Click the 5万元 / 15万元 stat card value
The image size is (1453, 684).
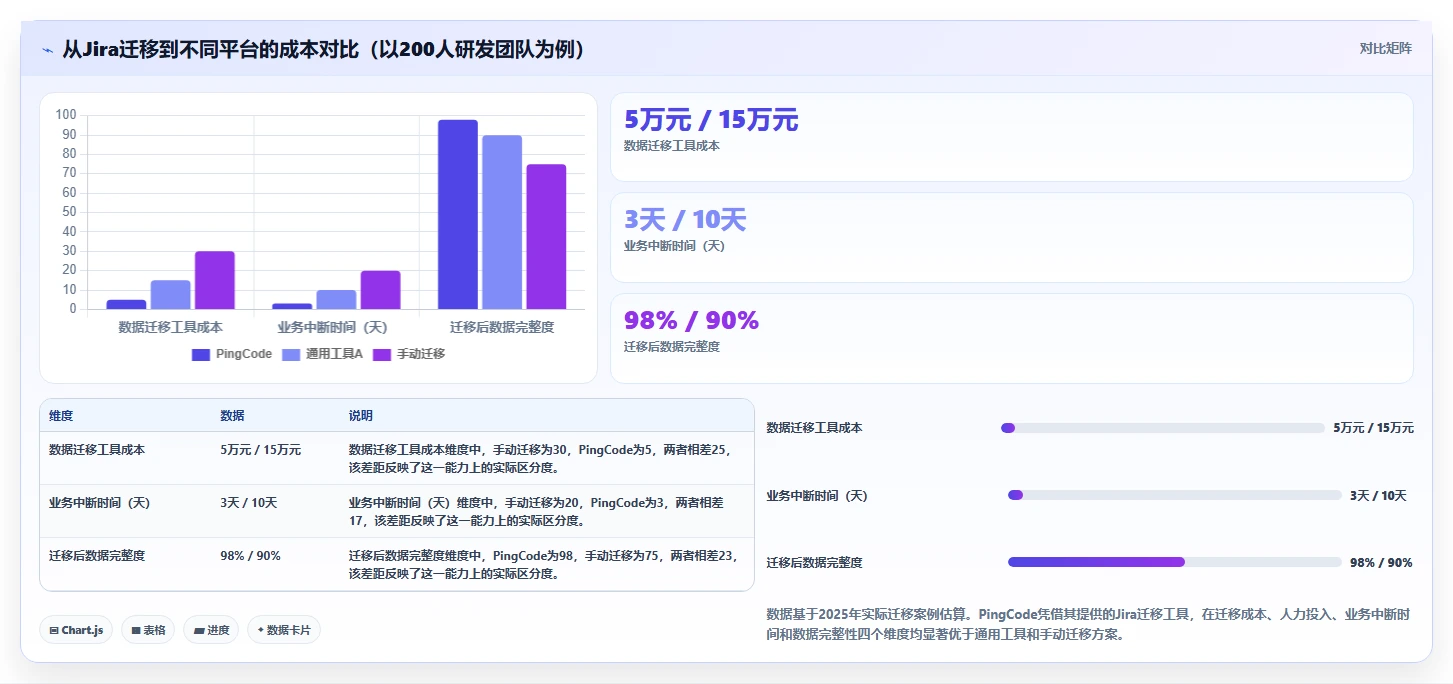coord(711,120)
